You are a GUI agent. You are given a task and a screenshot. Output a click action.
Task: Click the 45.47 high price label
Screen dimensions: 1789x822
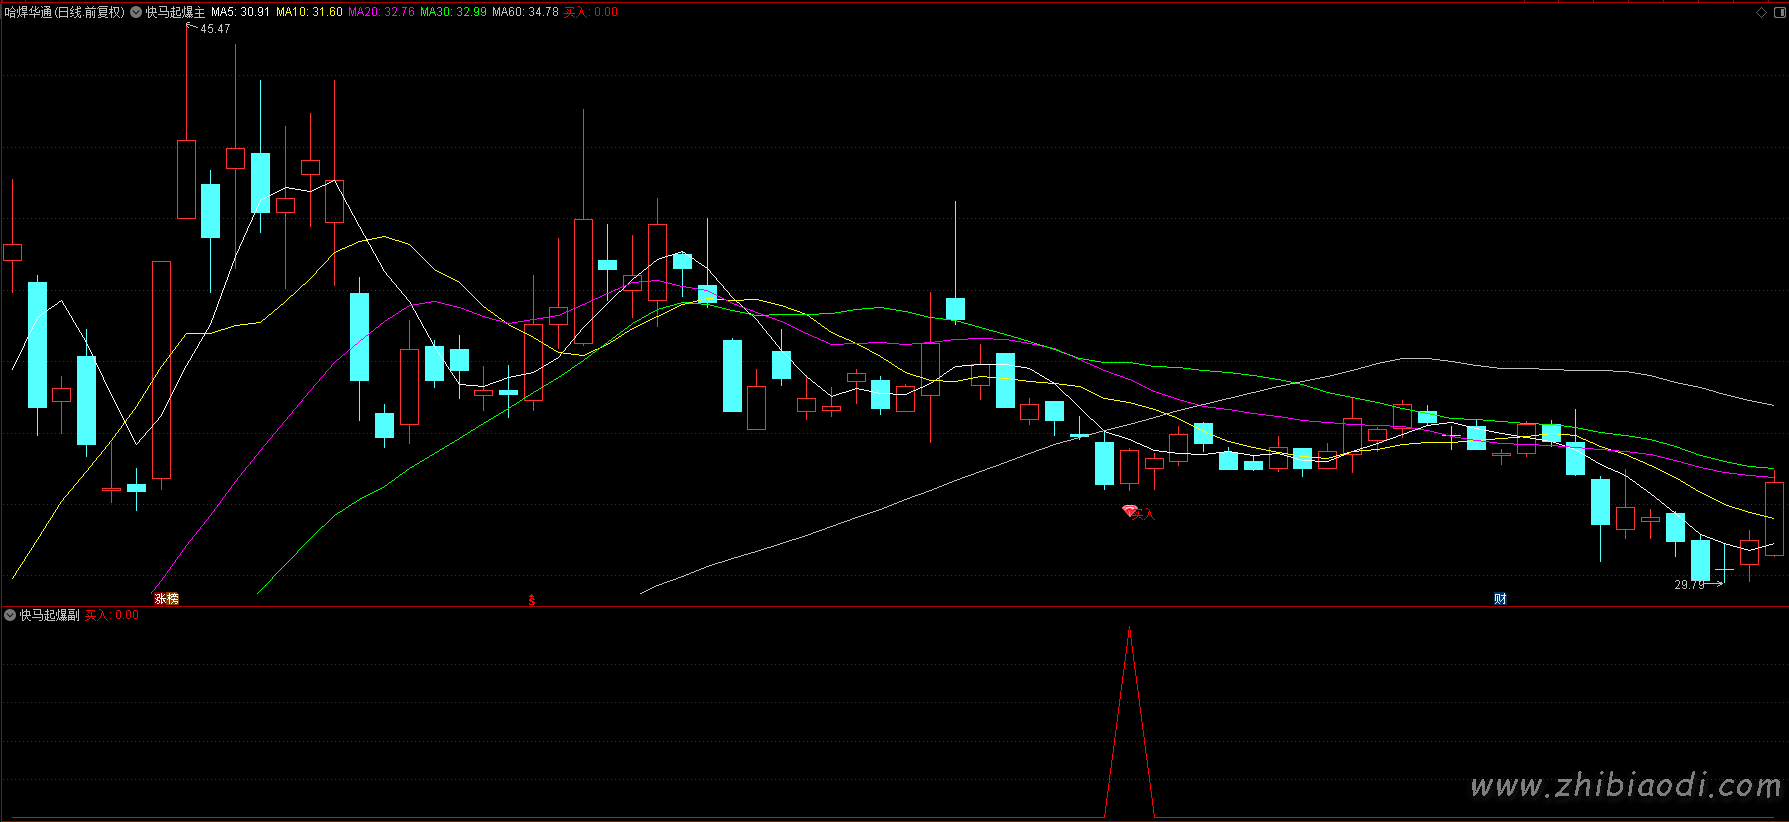[x=215, y=29]
